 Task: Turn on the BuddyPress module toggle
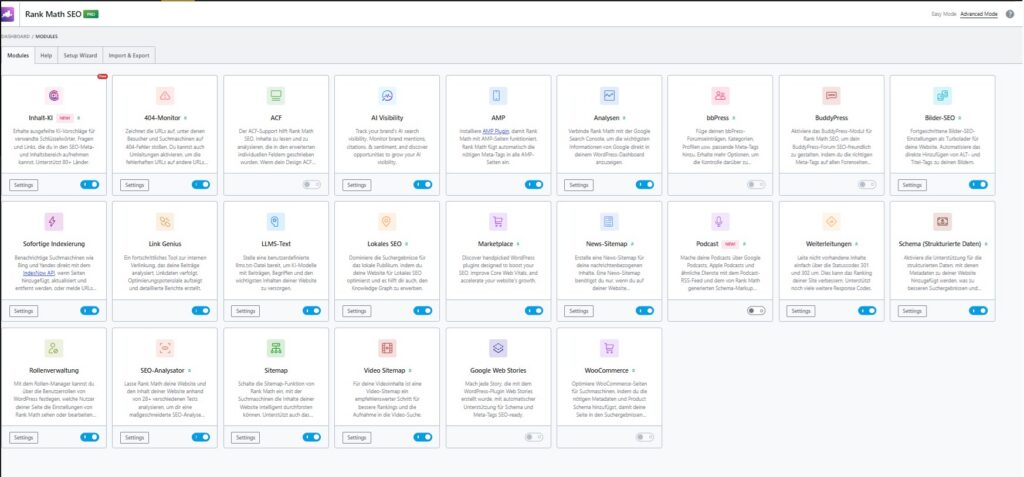[867, 185]
